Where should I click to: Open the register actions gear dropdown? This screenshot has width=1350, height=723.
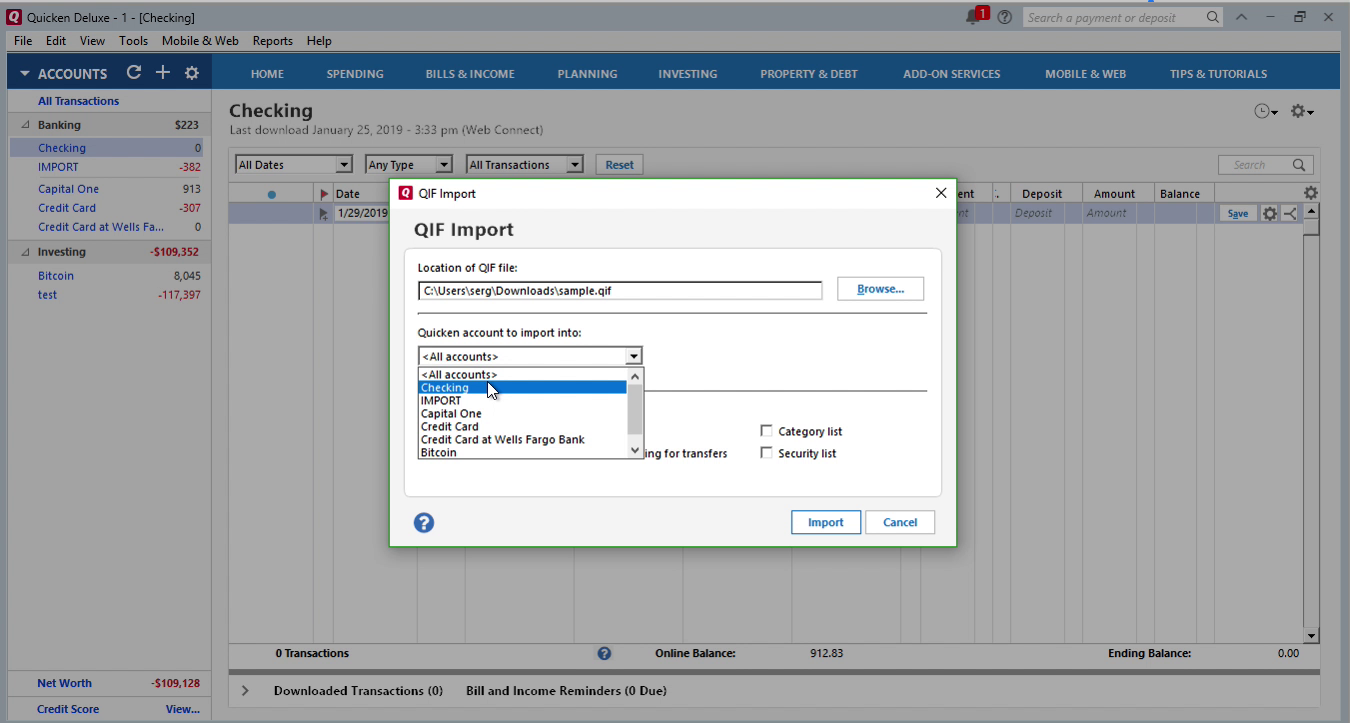[1301, 112]
